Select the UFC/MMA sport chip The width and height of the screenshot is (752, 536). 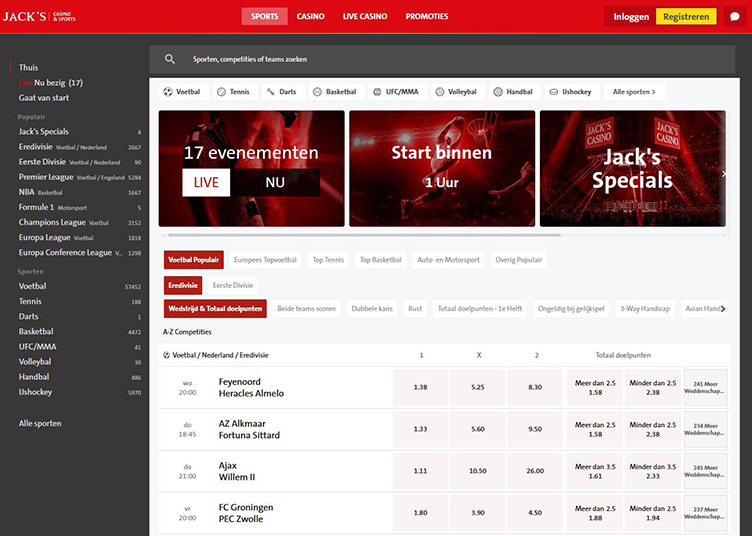coord(396,92)
